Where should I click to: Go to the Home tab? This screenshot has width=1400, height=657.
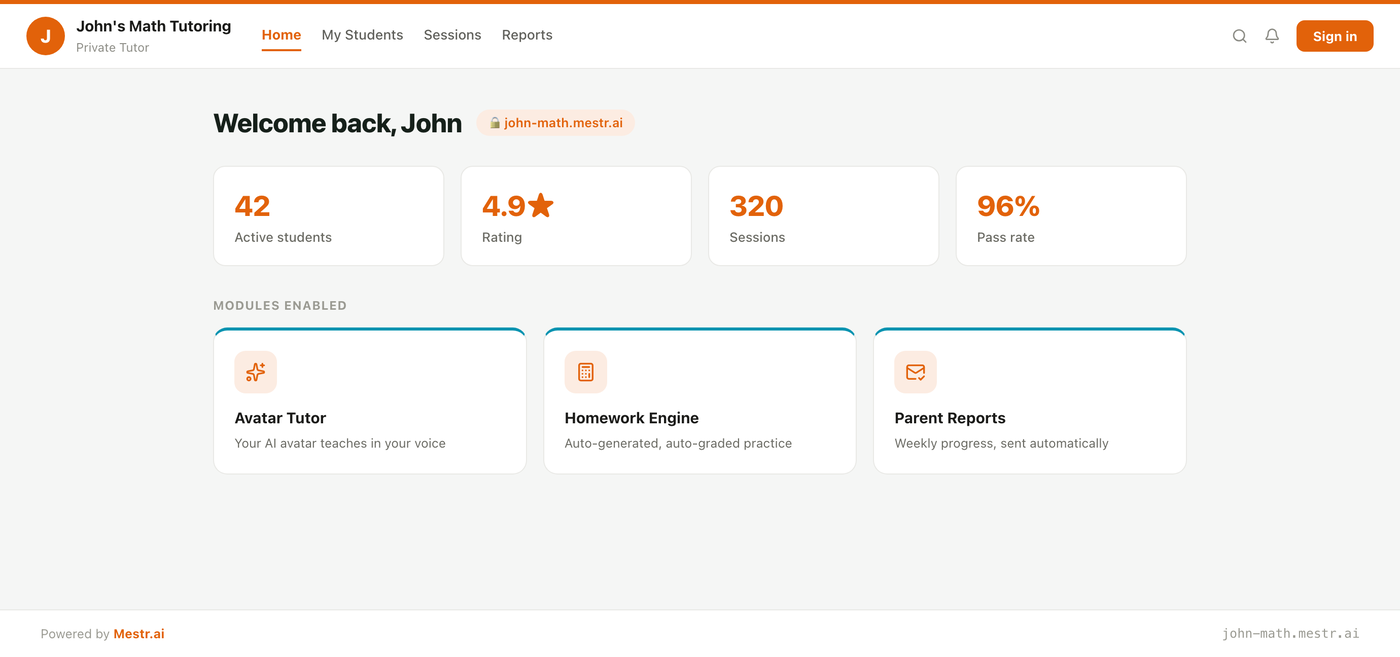tap(281, 35)
